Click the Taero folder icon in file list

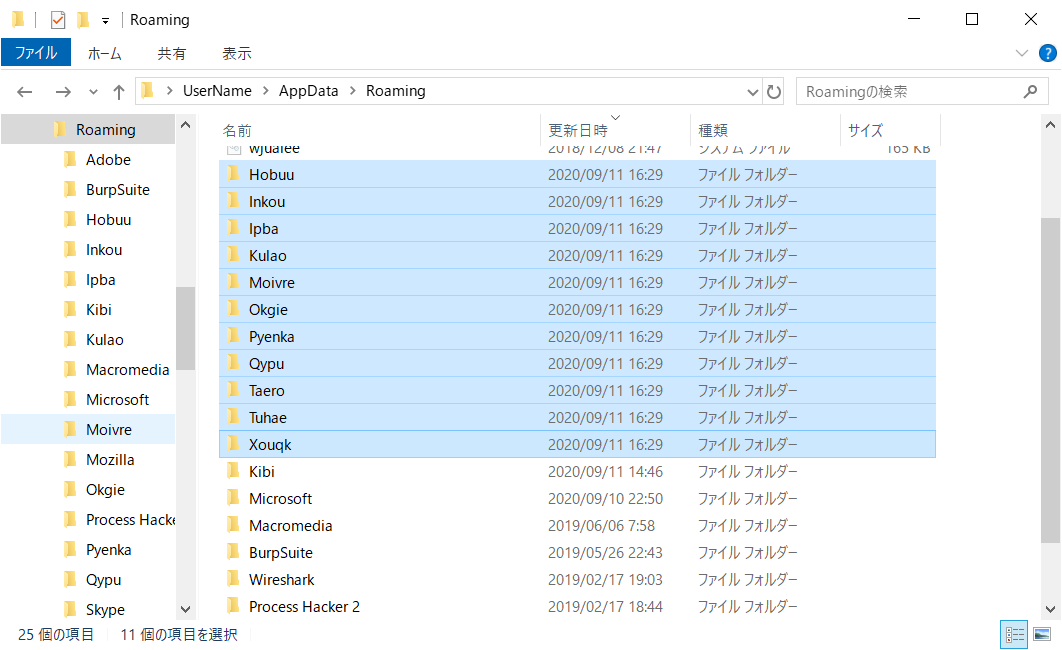tap(233, 390)
